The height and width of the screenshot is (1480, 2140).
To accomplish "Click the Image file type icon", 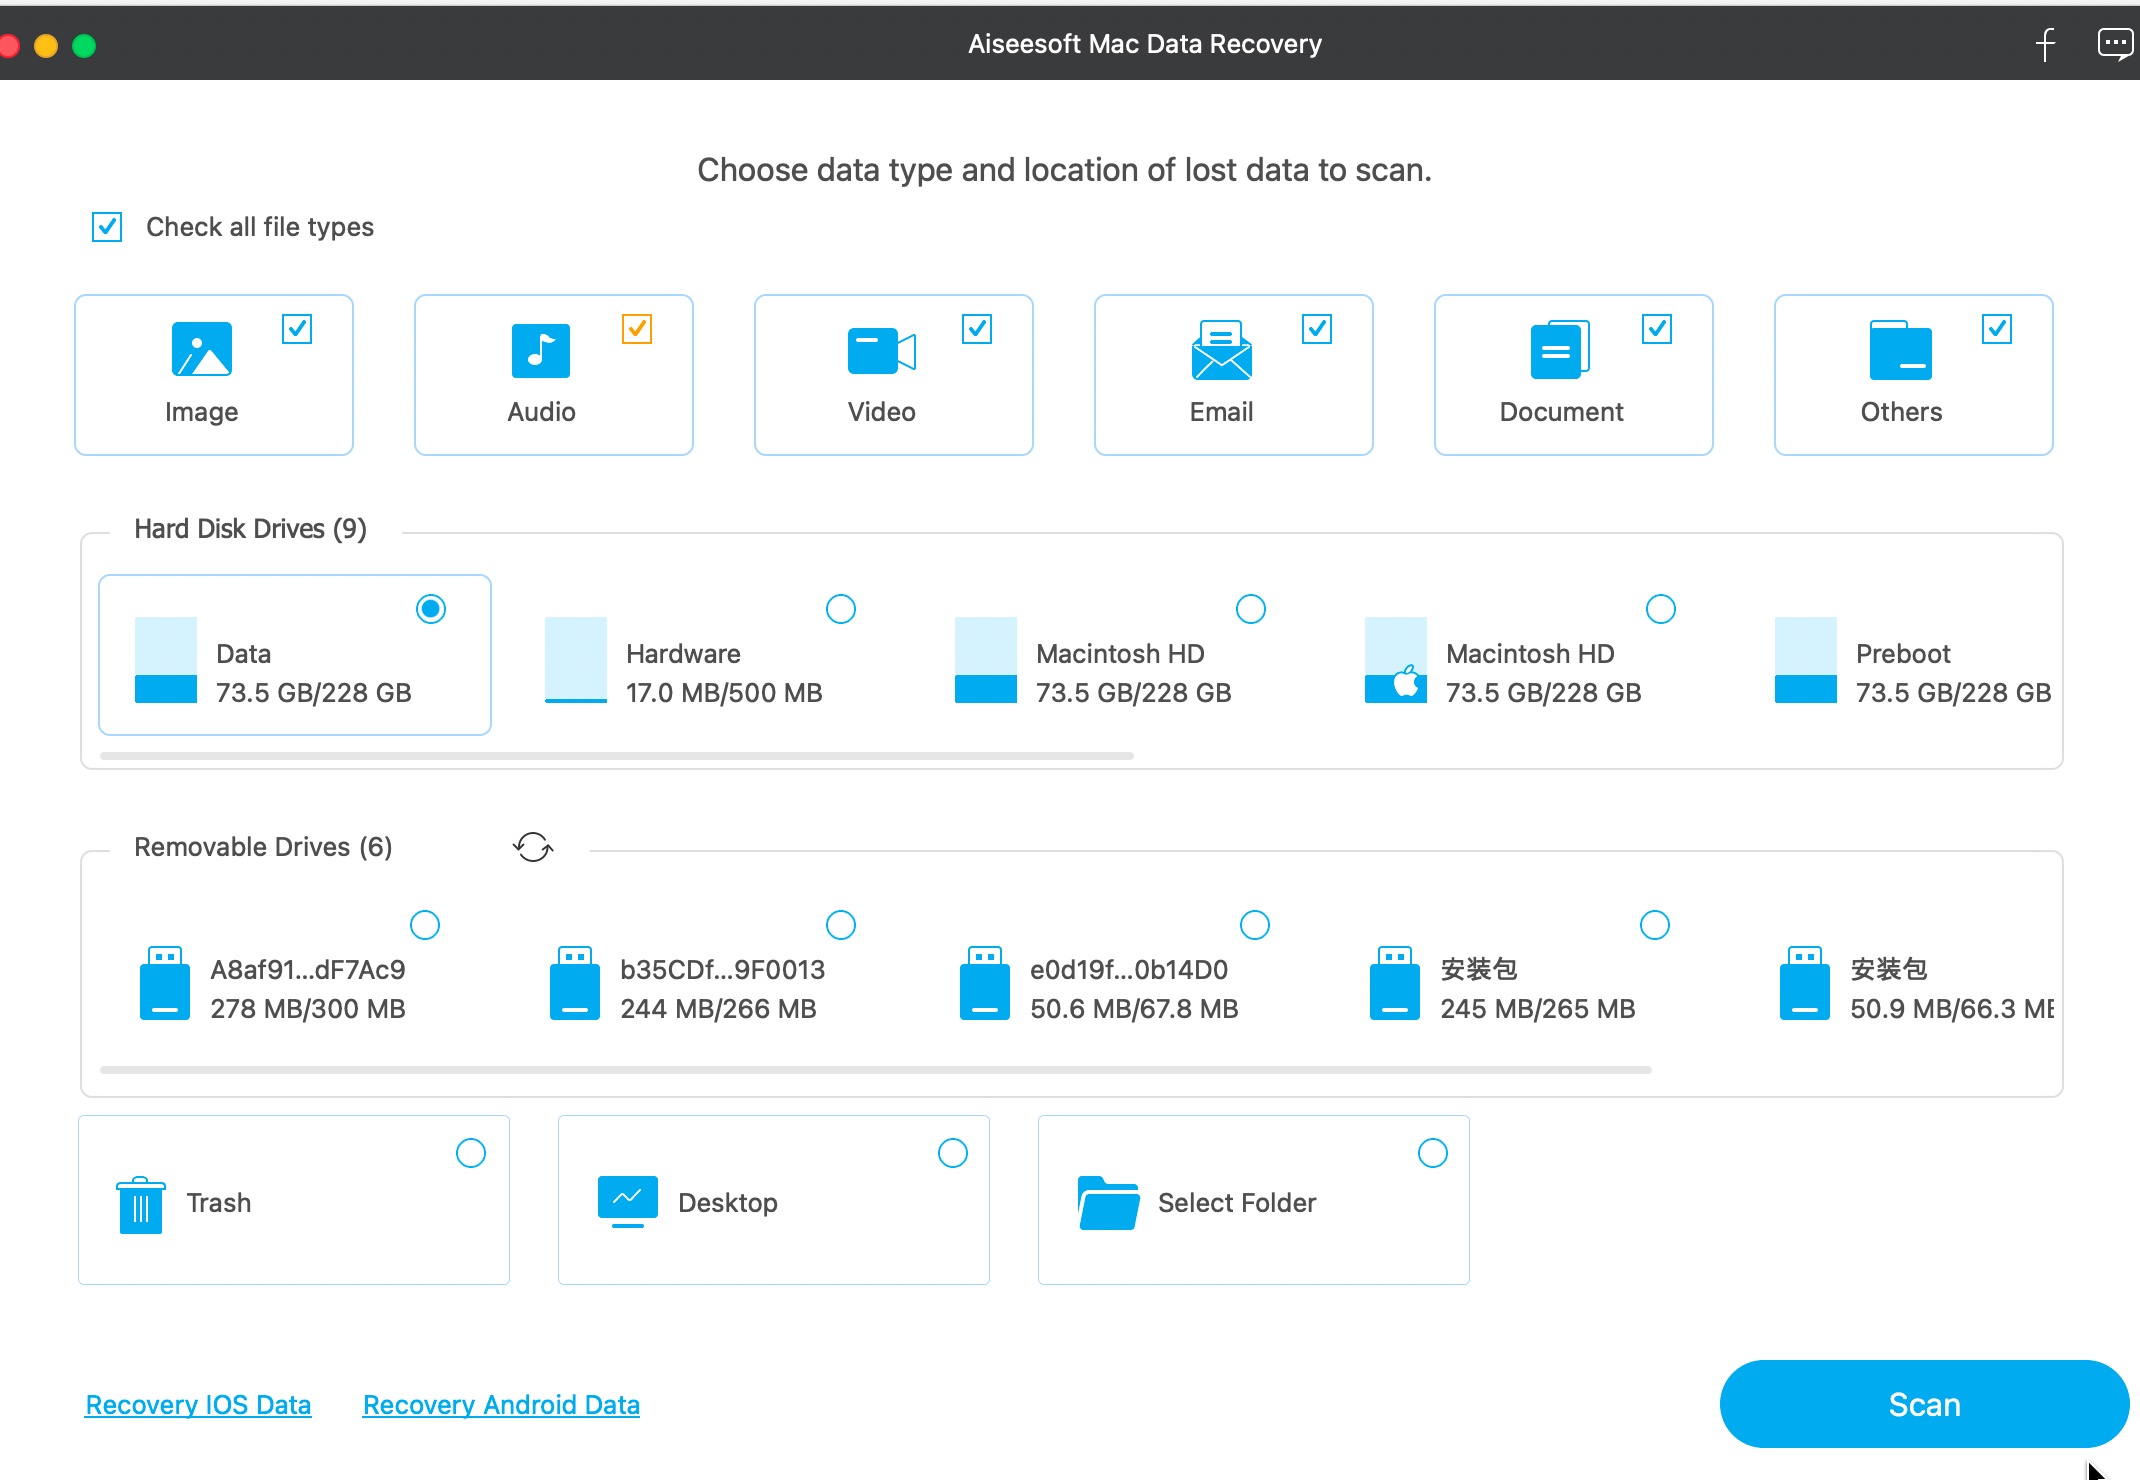I will (x=201, y=349).
